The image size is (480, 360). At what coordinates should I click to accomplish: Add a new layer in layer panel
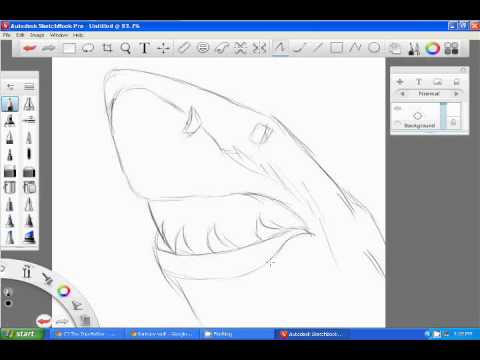(x=400, y=82)
